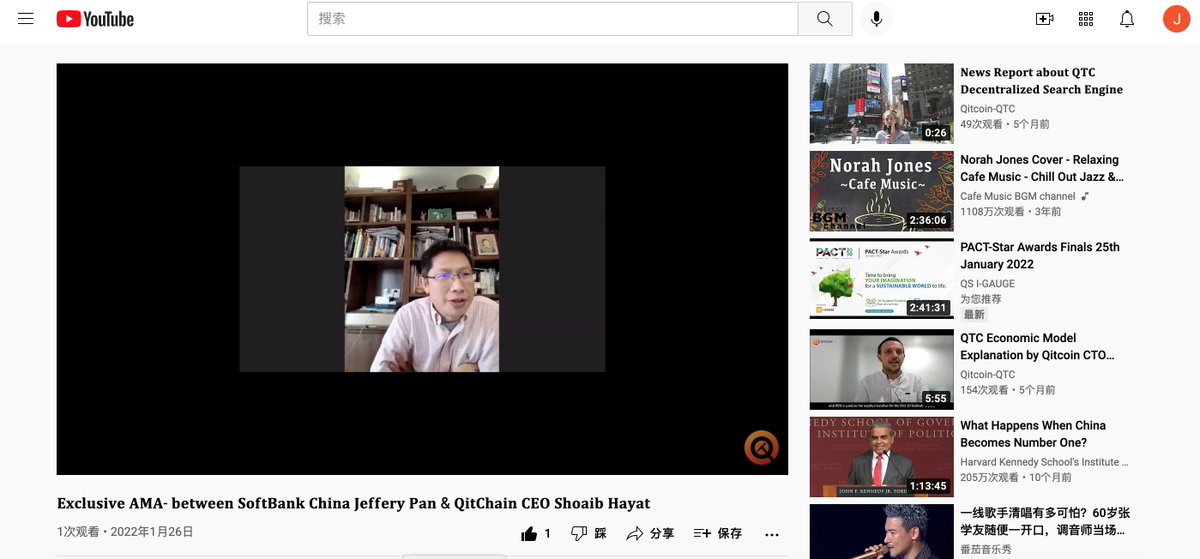Open the YouTube apps grid
The height and width of the screenshot is (559, 1200).
point(1086,19)
